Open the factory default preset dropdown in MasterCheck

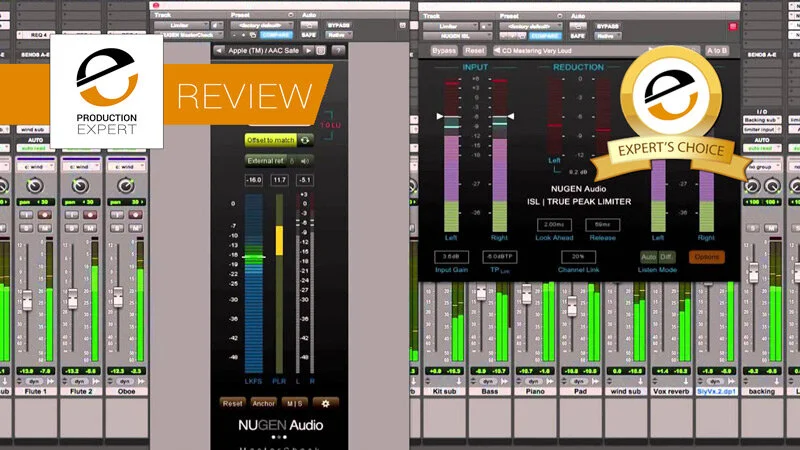pyautogui.click(x=262, y=26)
